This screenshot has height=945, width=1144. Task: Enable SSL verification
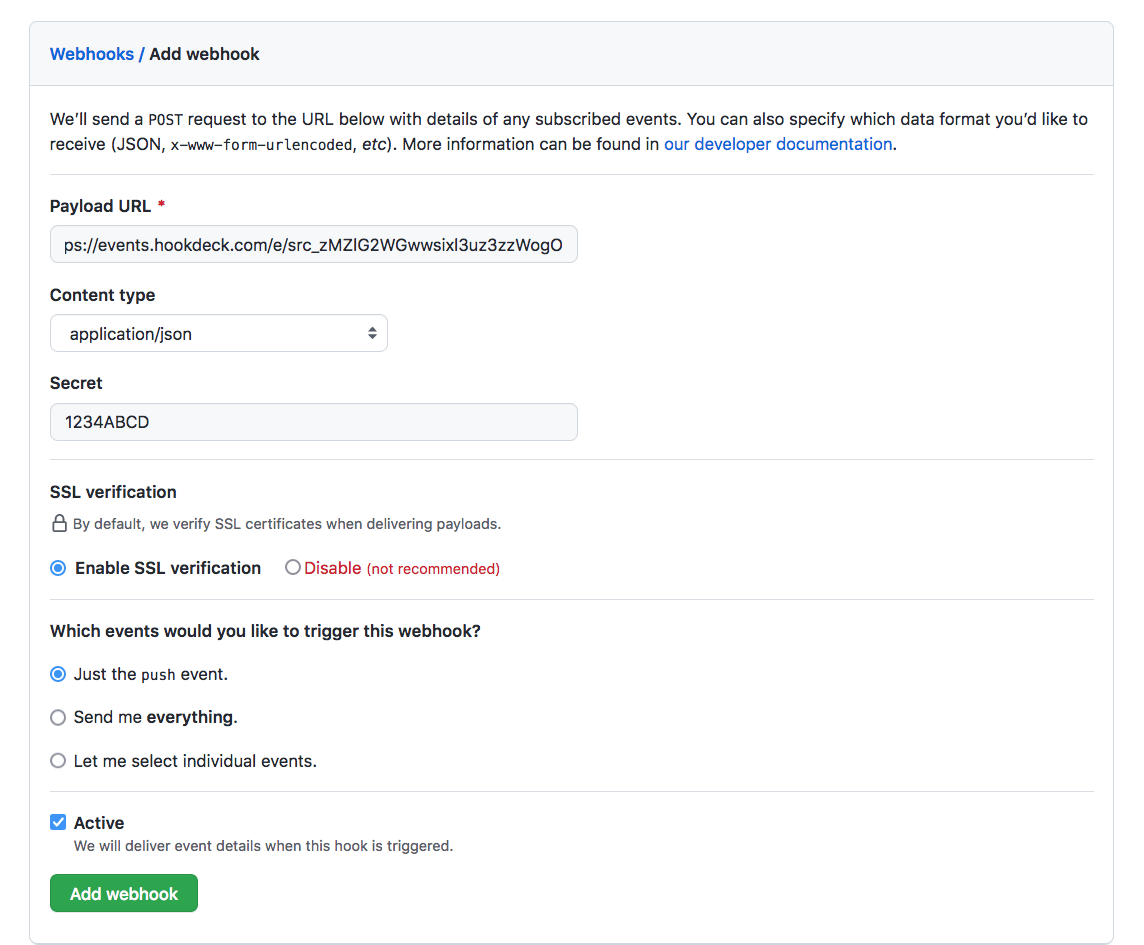click(x=57, y=567)
